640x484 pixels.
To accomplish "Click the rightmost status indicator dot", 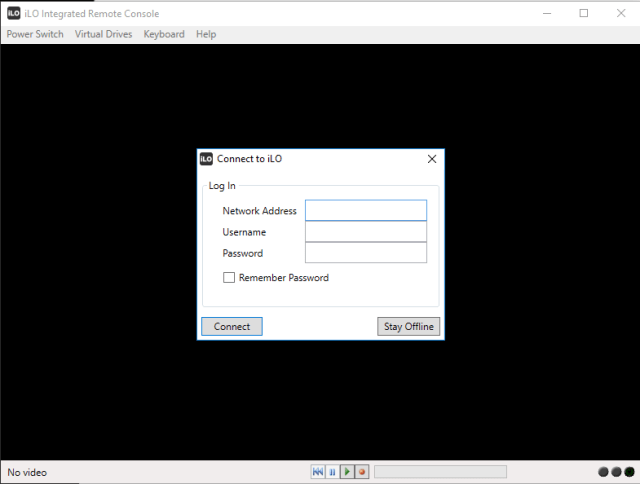I will [x=629, y=472].
